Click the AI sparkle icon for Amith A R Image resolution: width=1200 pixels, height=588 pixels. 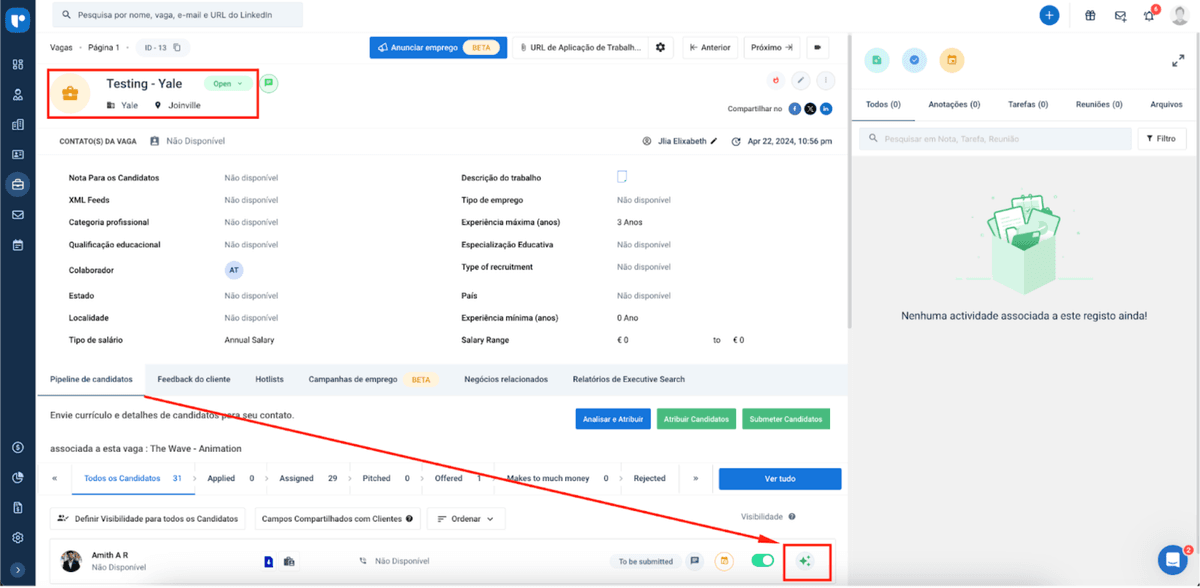804,561
